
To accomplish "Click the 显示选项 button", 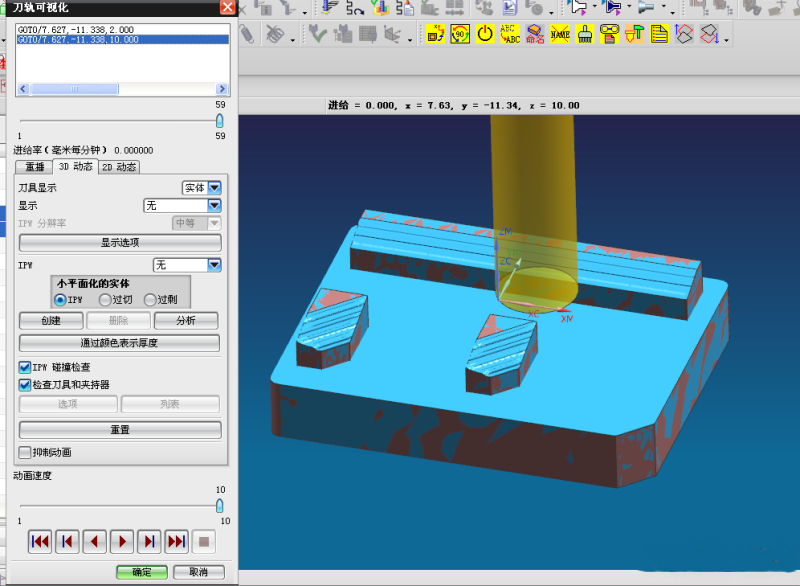I will [120, 243].
